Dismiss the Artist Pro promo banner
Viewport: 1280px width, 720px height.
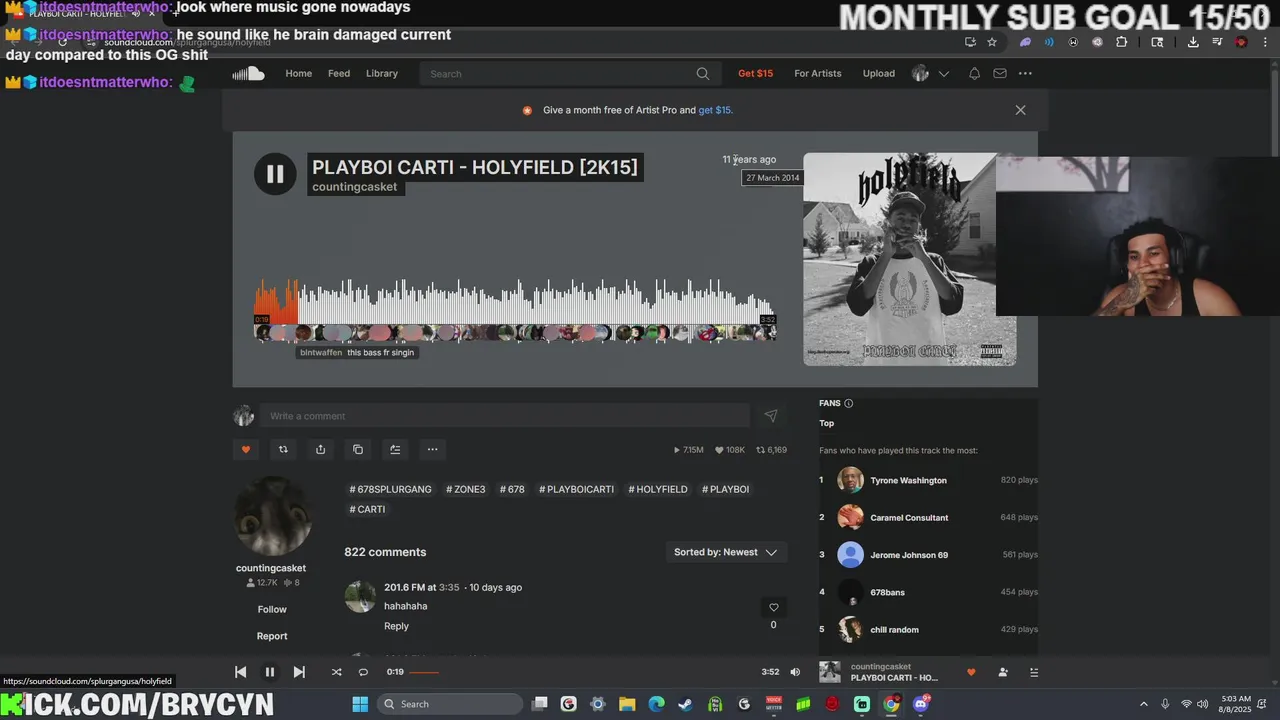(x=1020, y=110)
